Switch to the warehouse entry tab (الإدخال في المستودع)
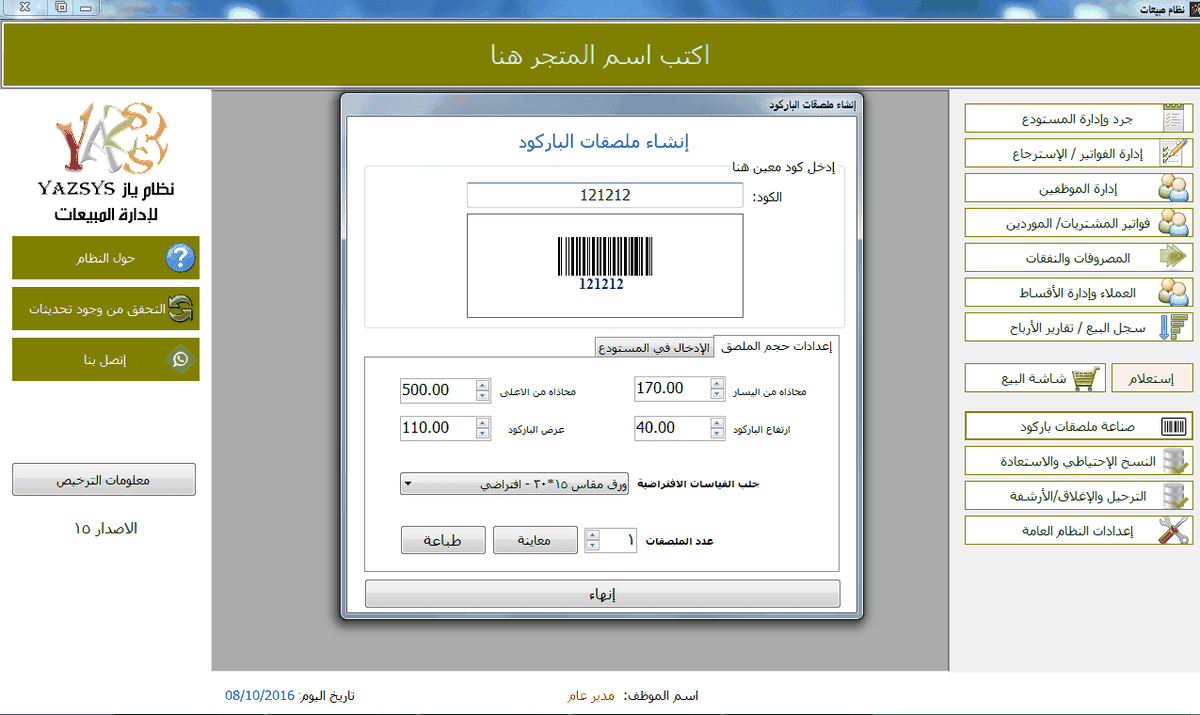The height and width of the screenshot is (715, 1200). click(653, 347)
